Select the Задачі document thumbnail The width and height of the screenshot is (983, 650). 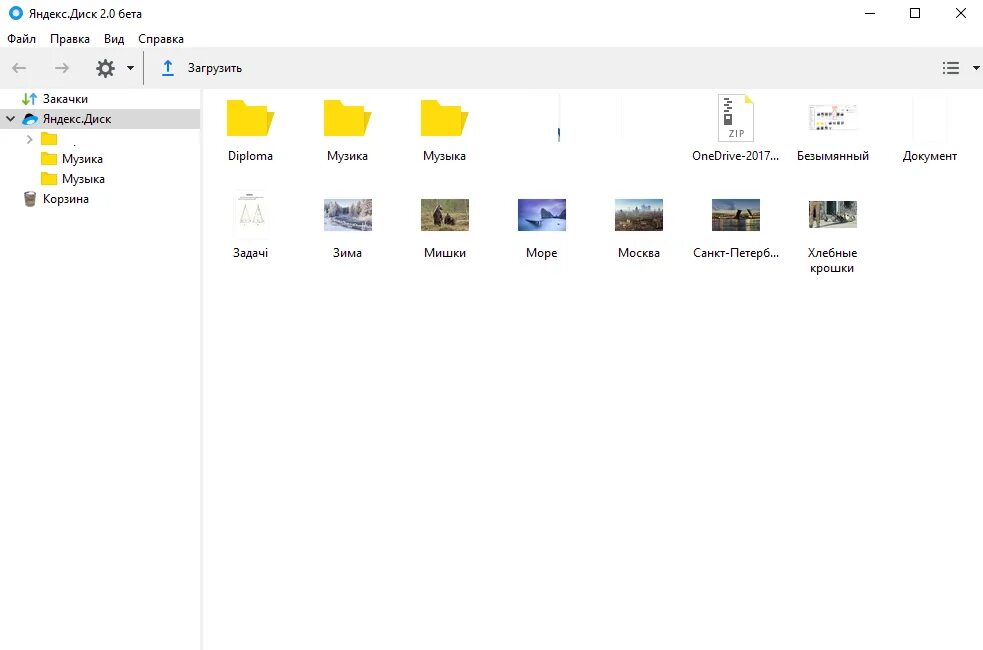(x=250, y=215)
